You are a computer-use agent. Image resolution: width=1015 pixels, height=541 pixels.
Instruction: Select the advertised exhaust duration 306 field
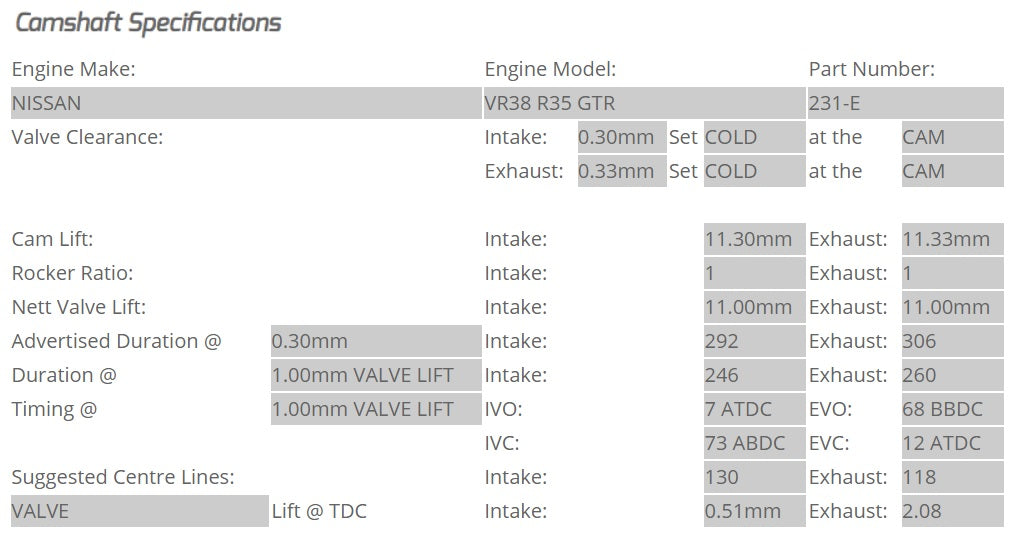coord(952,341)
